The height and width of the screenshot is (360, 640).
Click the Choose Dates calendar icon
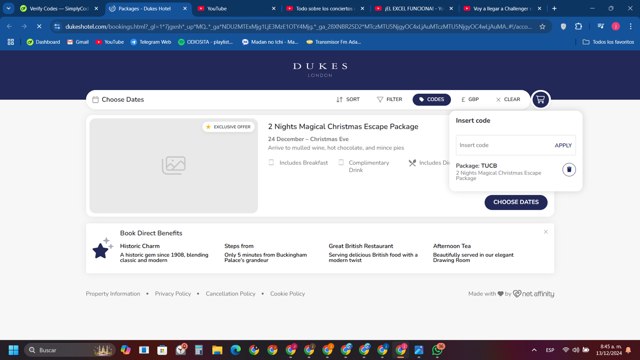pyautogui.click(x=96, y=100)
